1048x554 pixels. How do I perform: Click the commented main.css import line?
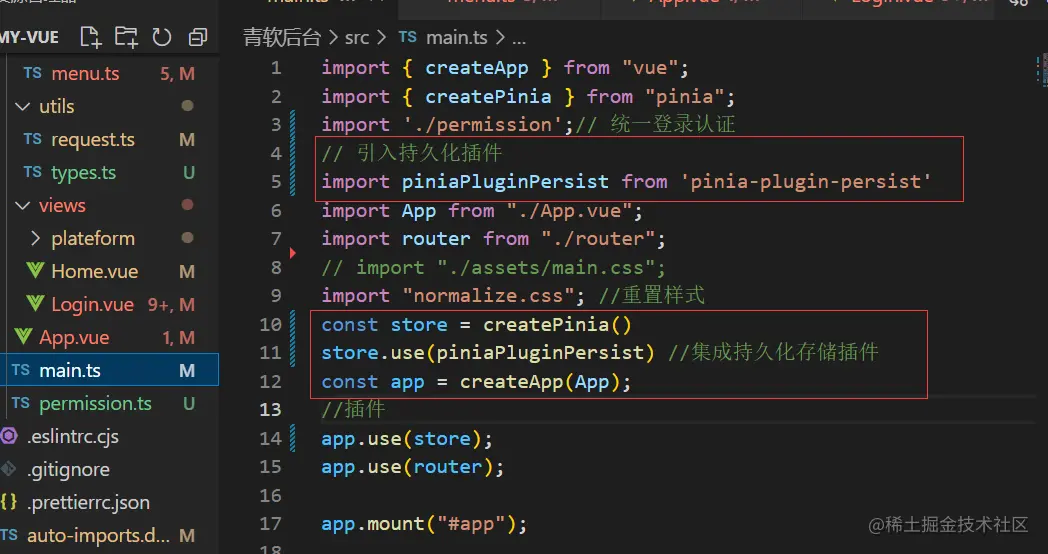[493, 267]
